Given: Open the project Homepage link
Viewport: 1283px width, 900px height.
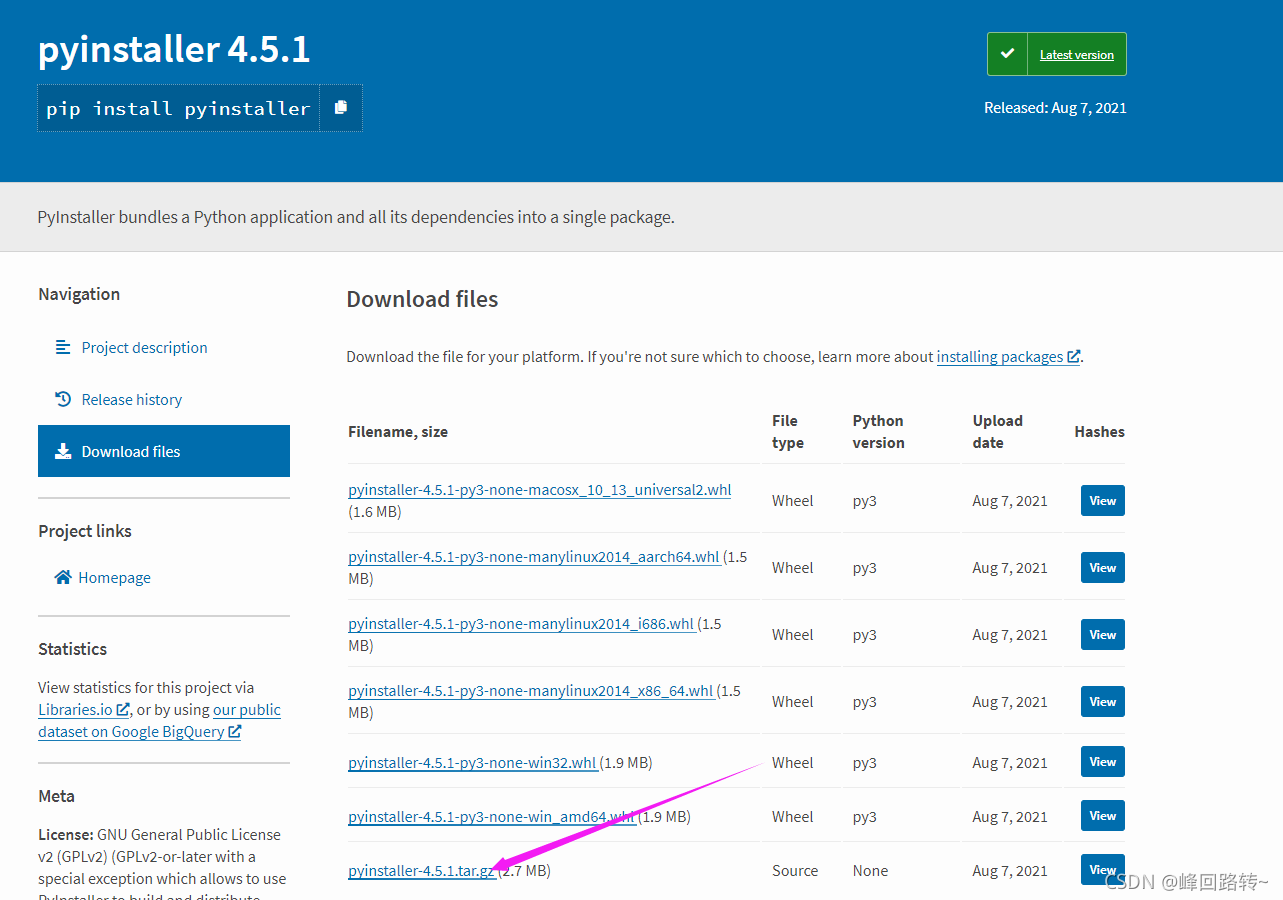Looking at the screenshot, I should (x=114, y=577).
